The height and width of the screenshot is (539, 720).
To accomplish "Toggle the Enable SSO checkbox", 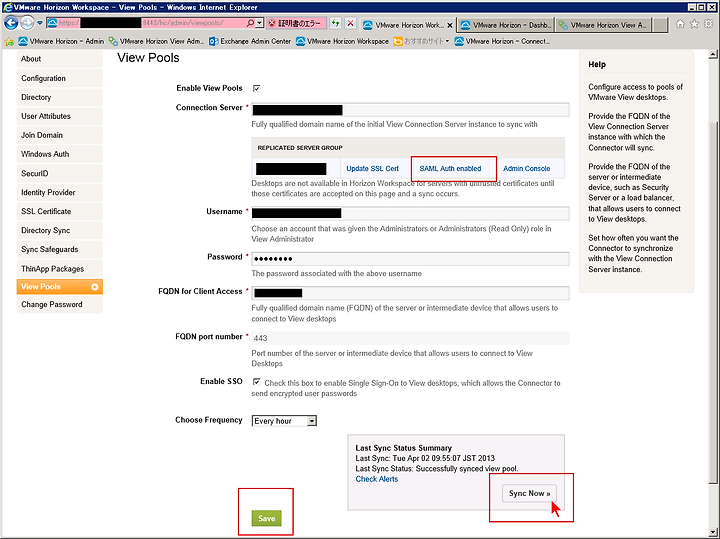I will point(256,382).
